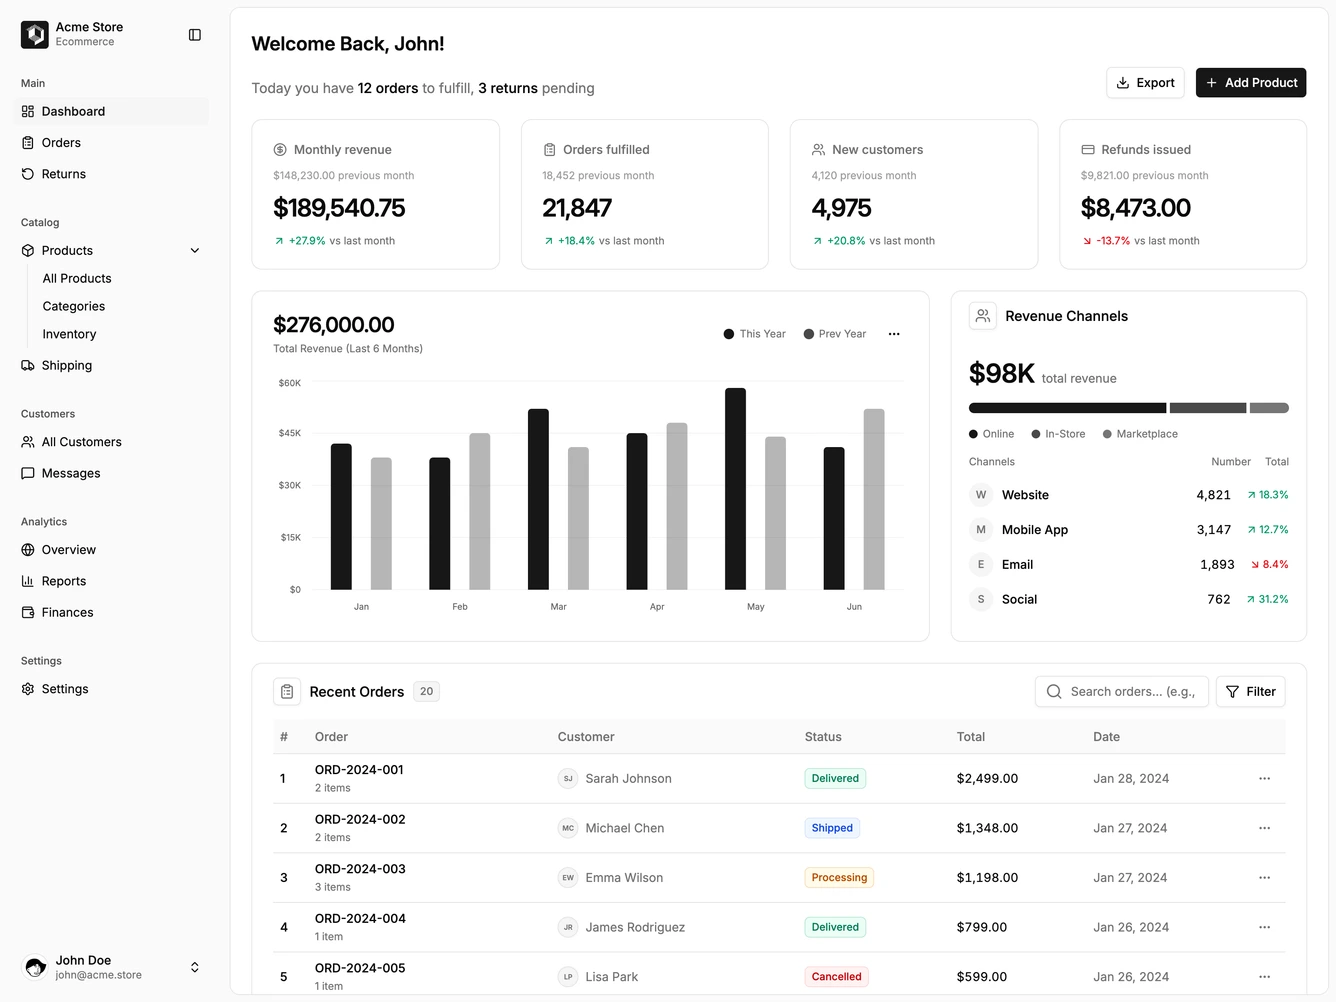Click the Recent Orders clipboard icon
The width and height of the screenshot is (1336, 1002).
pos(287,691)
